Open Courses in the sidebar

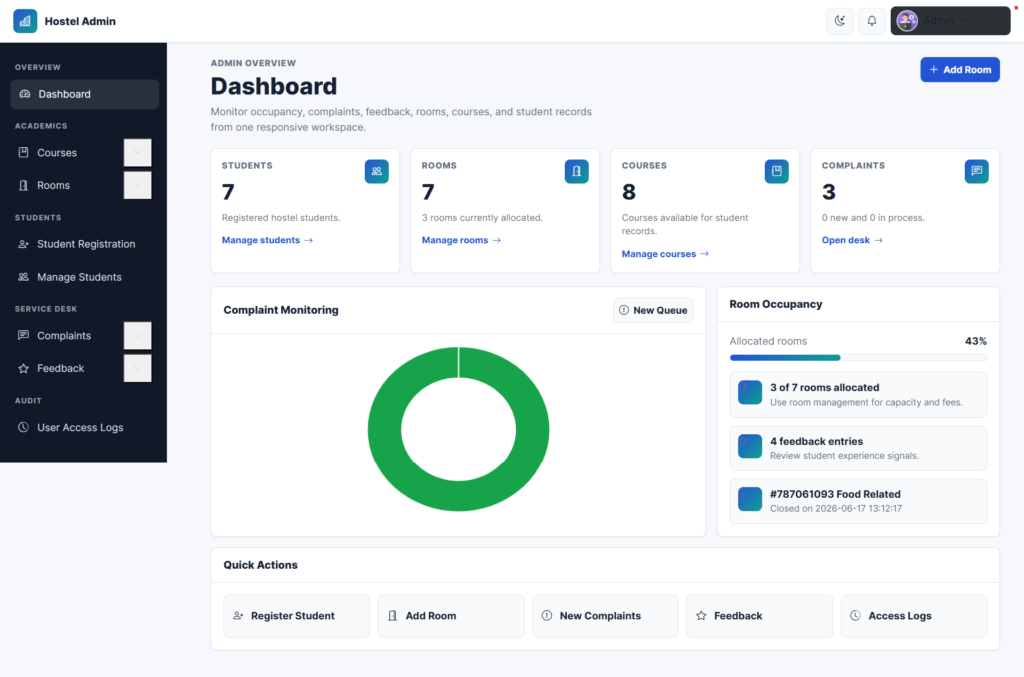(57, 153)
